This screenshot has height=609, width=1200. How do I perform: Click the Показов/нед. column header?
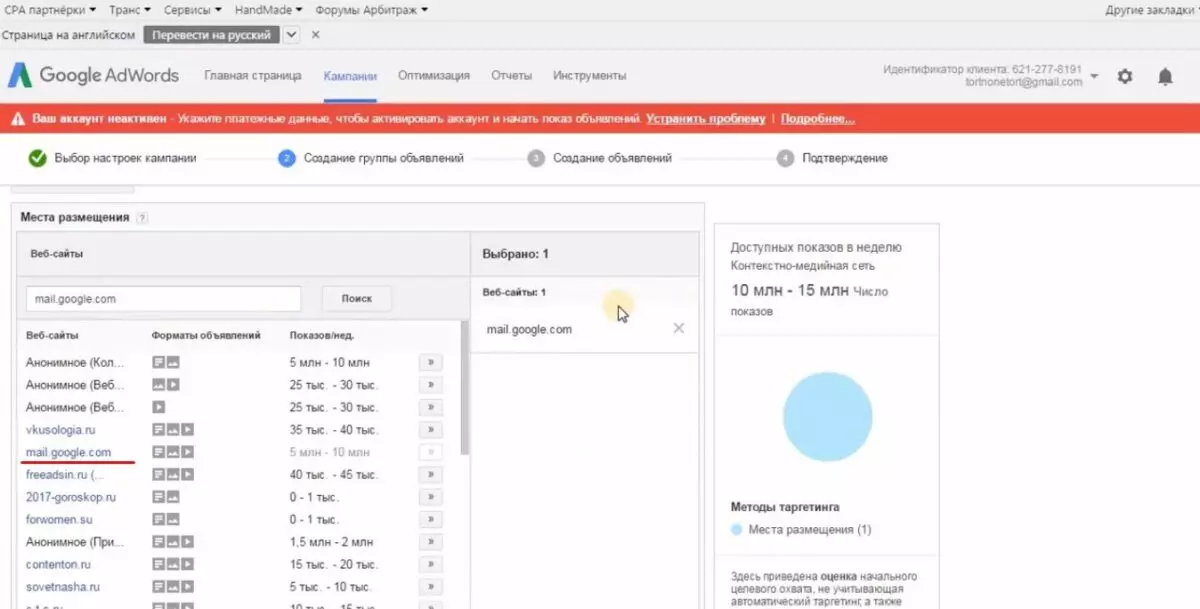(x=322, y=335)
